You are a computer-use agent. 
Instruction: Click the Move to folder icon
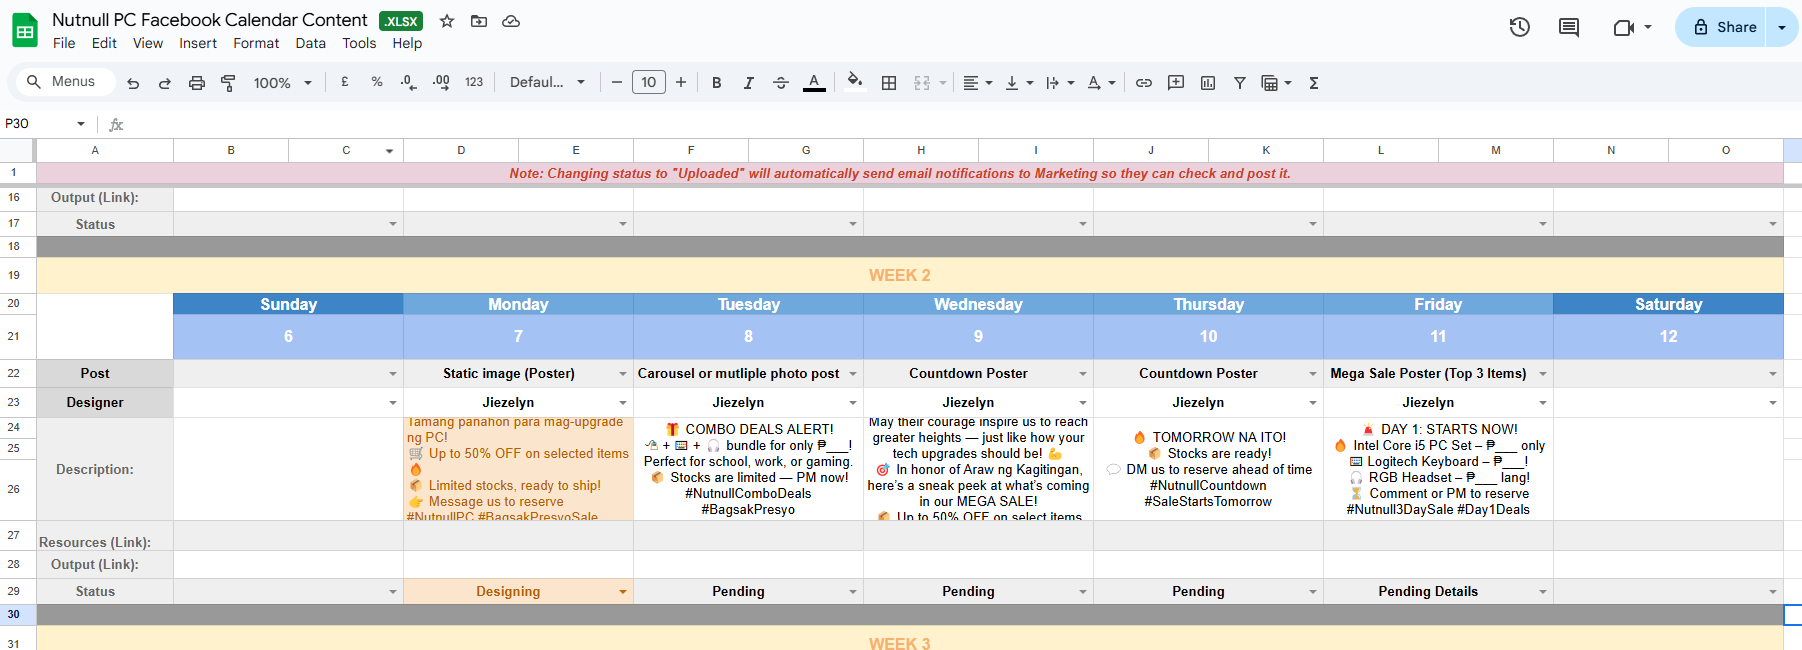click(479, 21)
